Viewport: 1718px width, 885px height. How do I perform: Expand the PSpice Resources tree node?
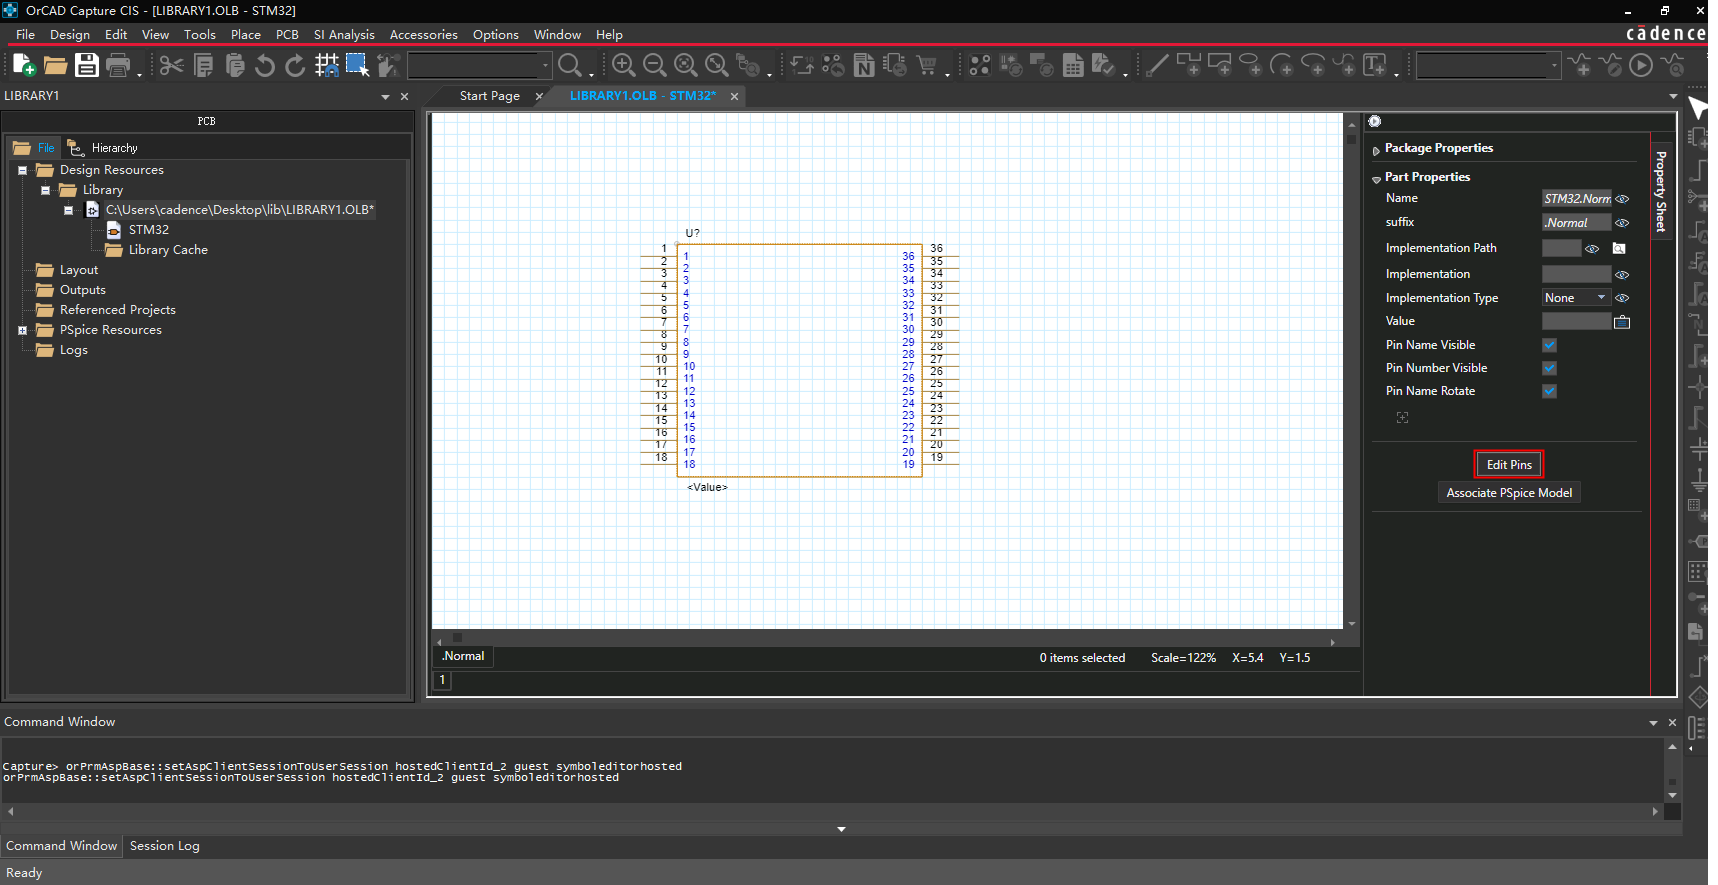(x=22, y=330)
